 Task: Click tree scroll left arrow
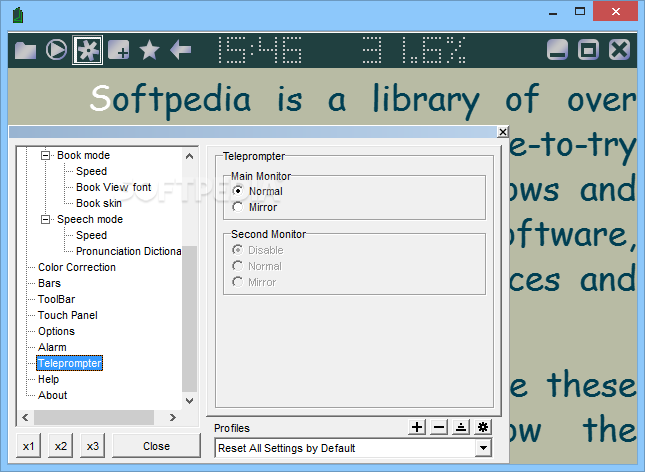(x=26, y=417)
